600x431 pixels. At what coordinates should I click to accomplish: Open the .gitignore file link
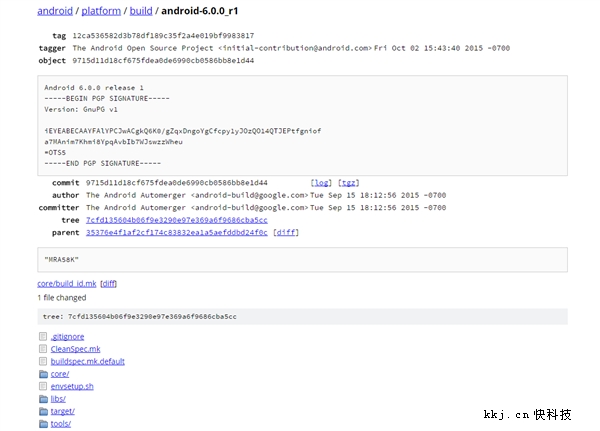pyautogui.click(x=67, y=337)
